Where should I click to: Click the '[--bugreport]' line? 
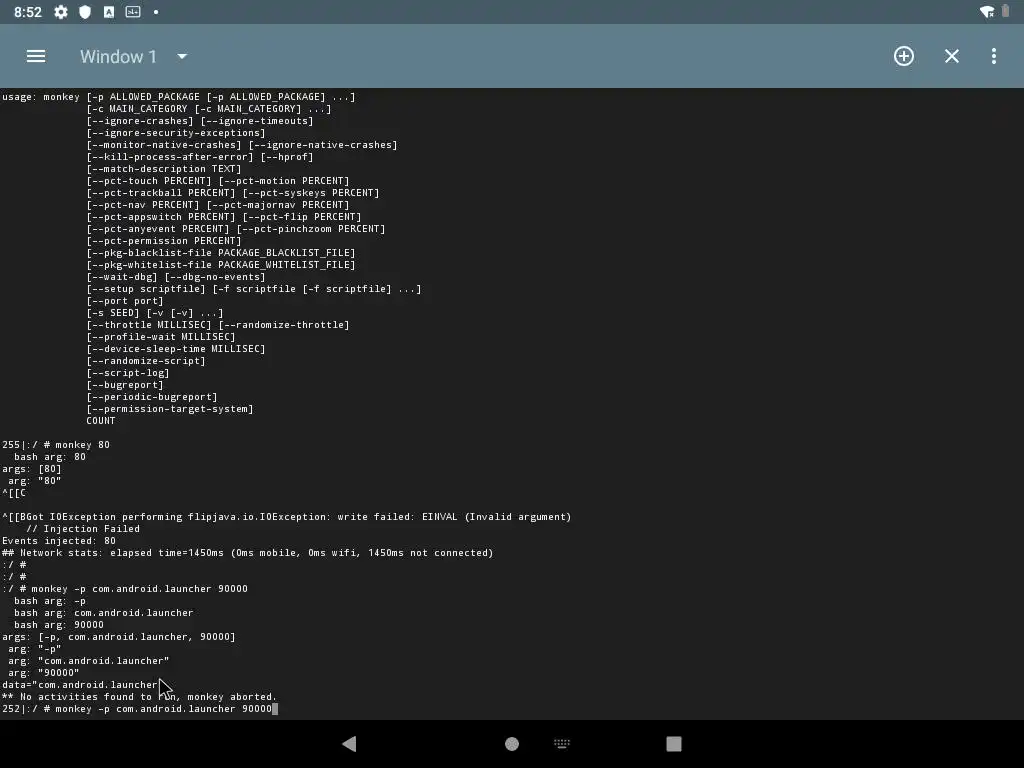coord(125,385)
